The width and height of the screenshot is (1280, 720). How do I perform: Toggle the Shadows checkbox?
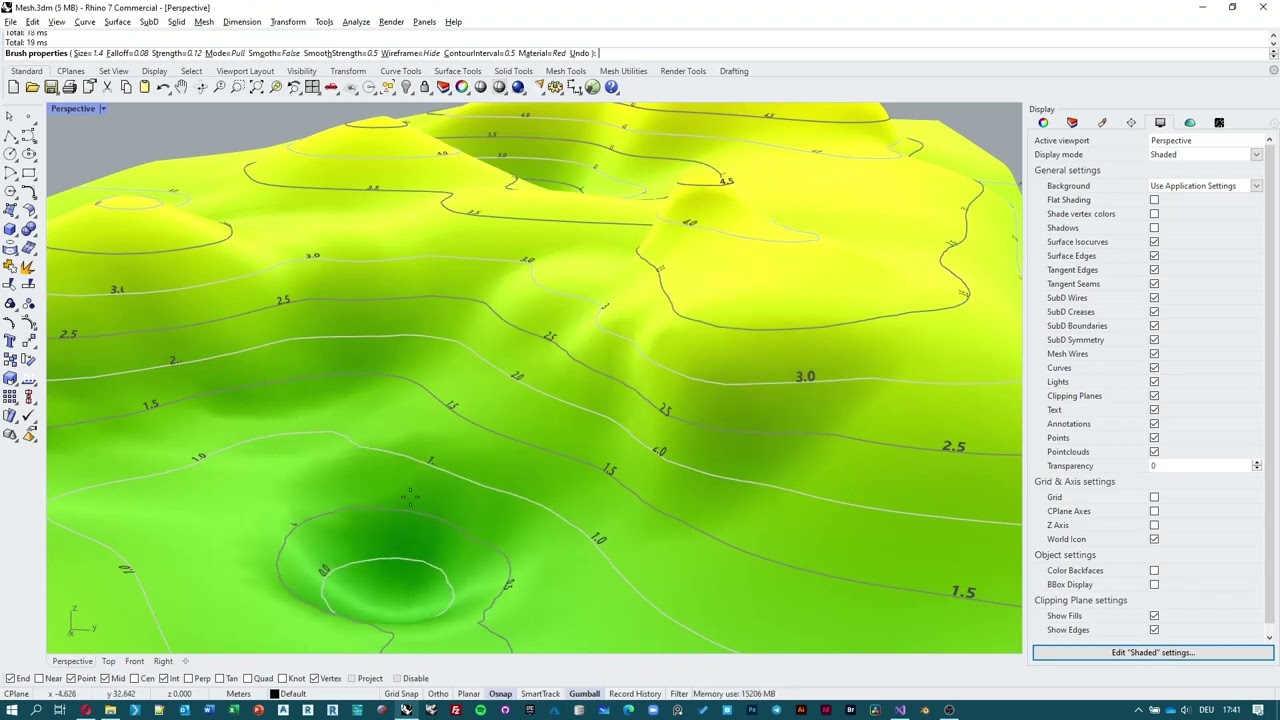[x=1154, y=228]
